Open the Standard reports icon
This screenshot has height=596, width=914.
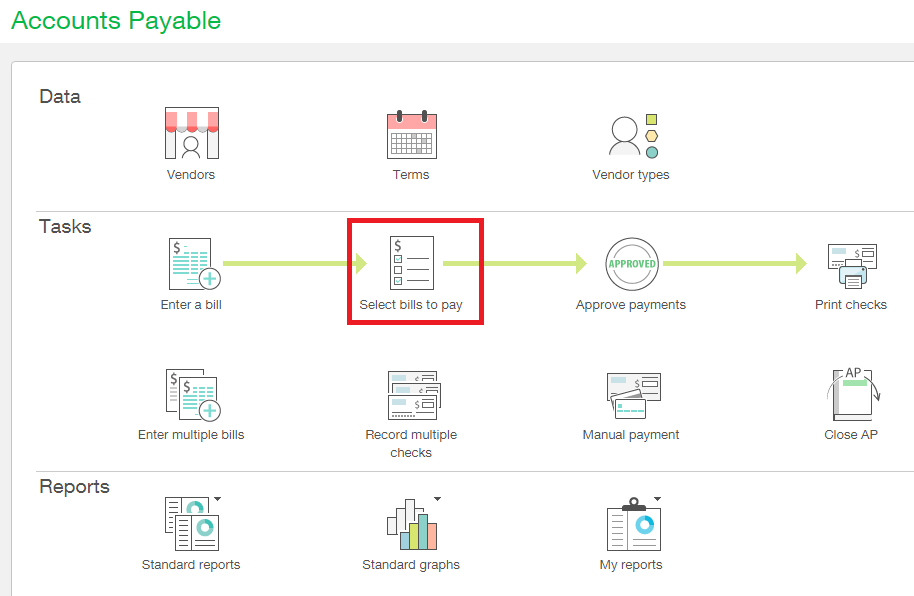[x=191, y=525]
